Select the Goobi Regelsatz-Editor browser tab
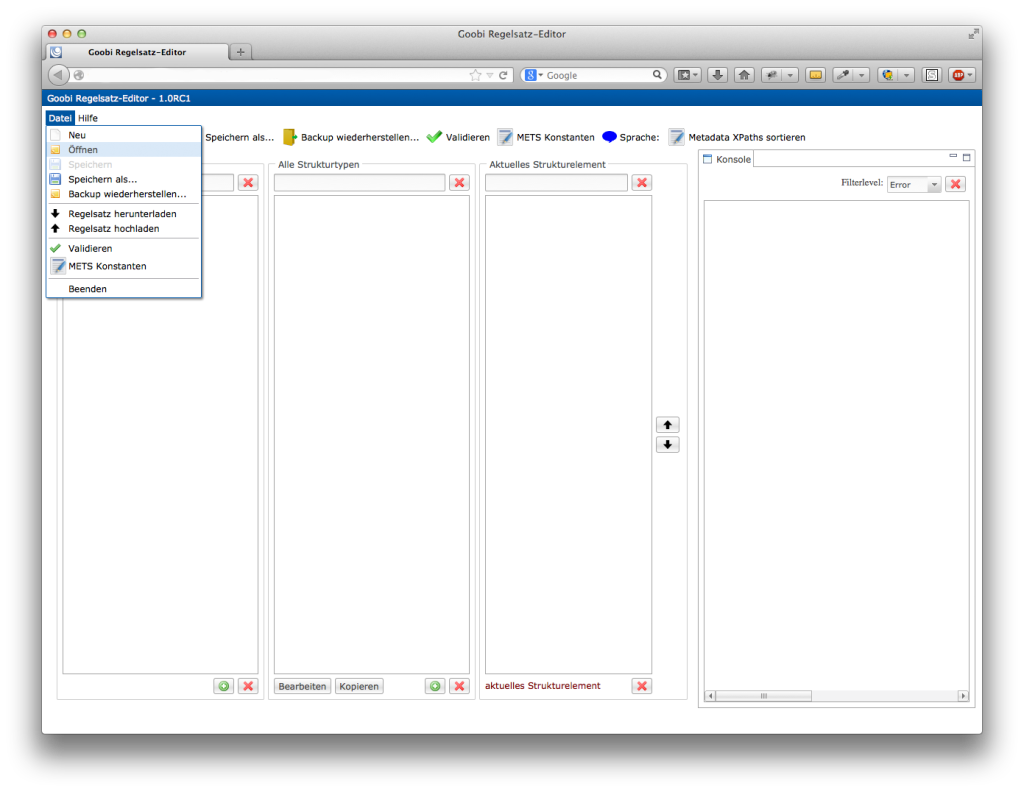 click(x=137, y=52)
